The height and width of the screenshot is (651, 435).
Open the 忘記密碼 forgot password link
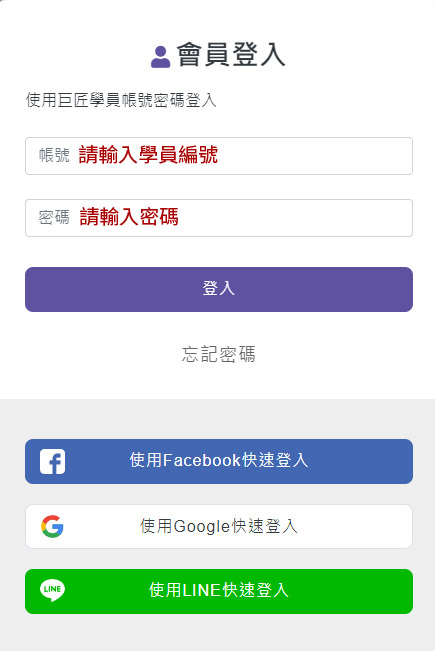point(219,354)
